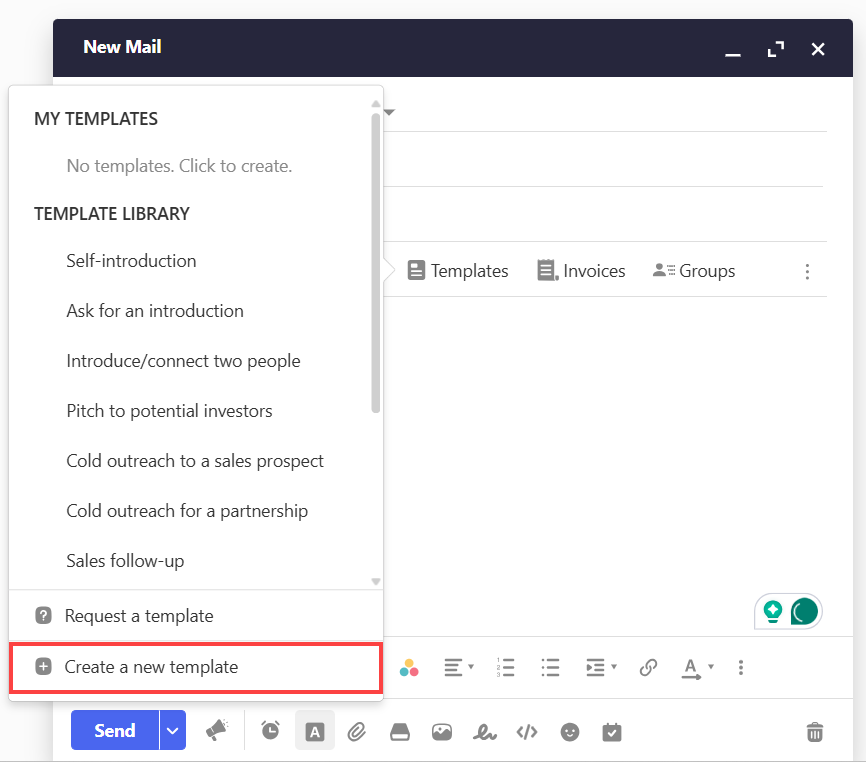Screen dimensions: 866x762
Task: Select Cold outreach to a sales prospect
Action: coord(194,461)
